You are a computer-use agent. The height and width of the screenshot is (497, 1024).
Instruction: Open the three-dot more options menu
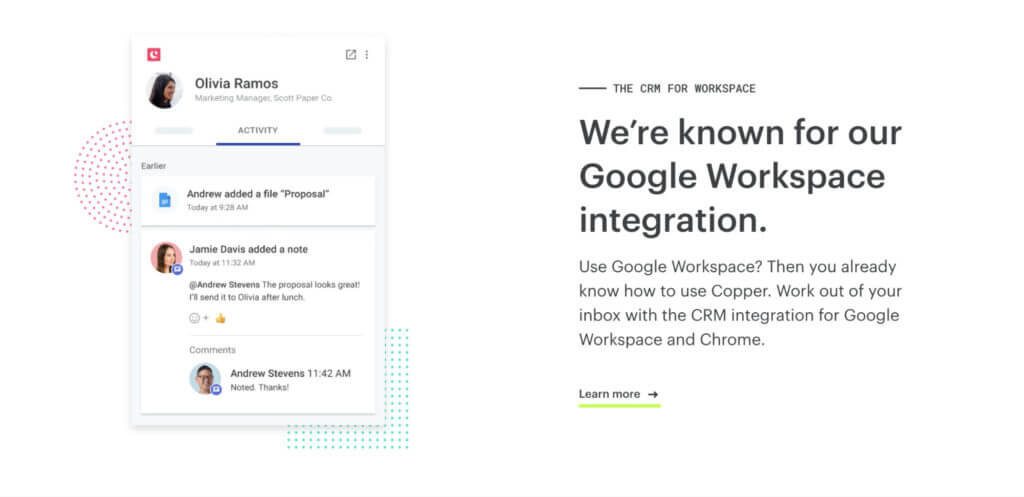(x=366, y=55)
